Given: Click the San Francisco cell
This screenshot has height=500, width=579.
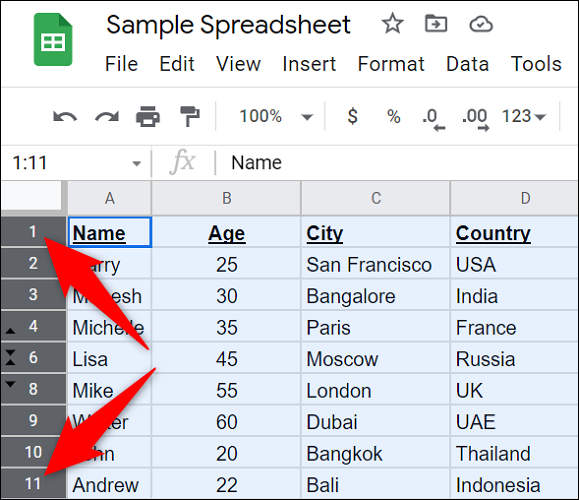Looking at the screenshot, I should tap(376, 263).
